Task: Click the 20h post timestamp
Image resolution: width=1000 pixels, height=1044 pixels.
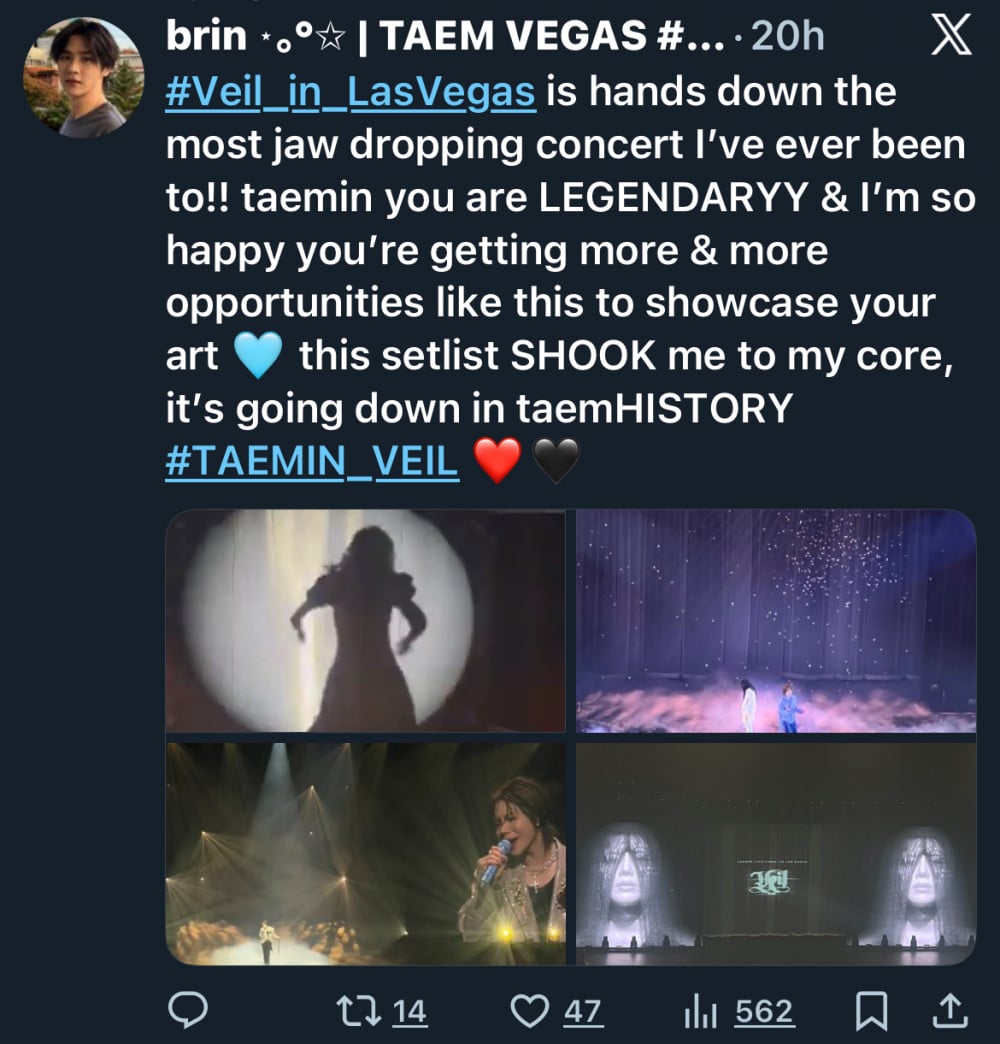Action: 787,37
